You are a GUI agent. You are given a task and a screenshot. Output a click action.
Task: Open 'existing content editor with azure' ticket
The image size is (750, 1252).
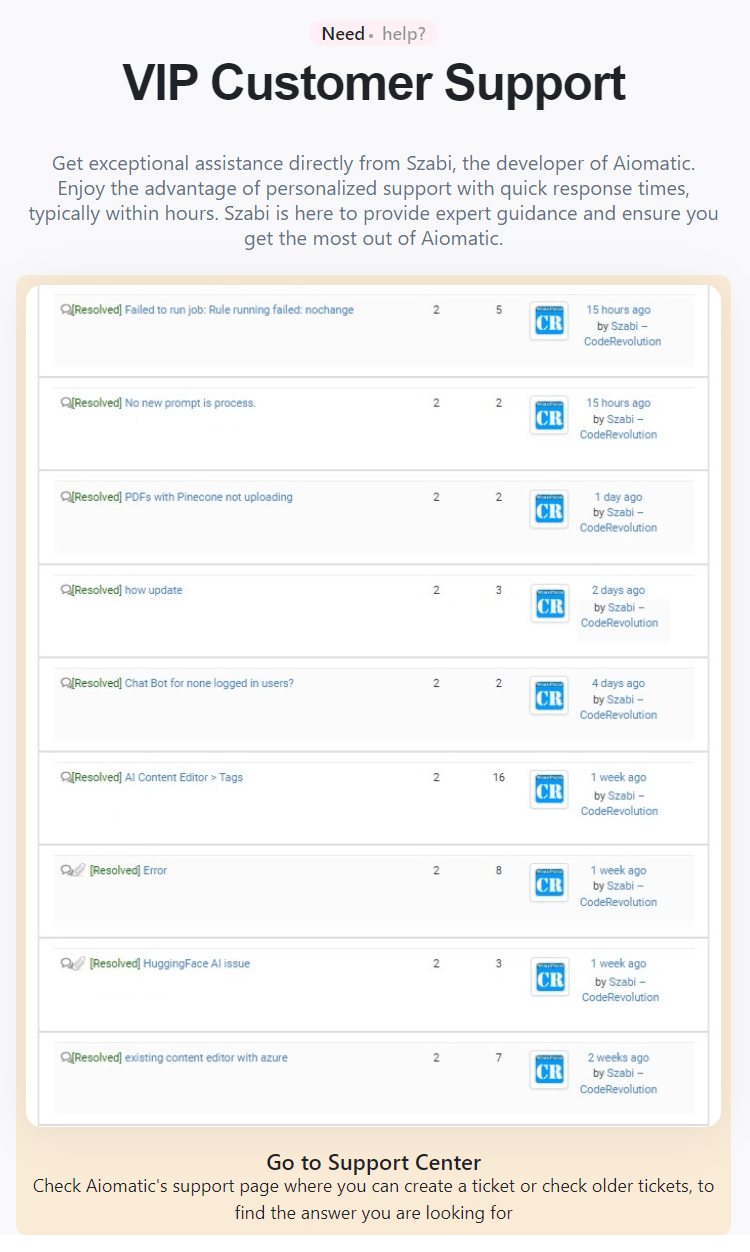pos(206,1057)
